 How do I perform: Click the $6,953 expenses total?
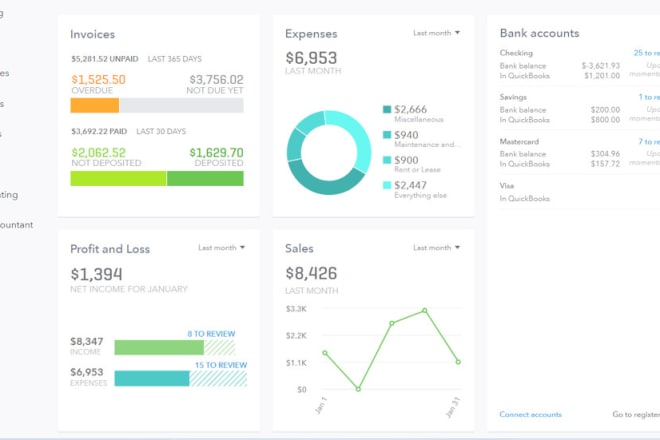point(311,58)
